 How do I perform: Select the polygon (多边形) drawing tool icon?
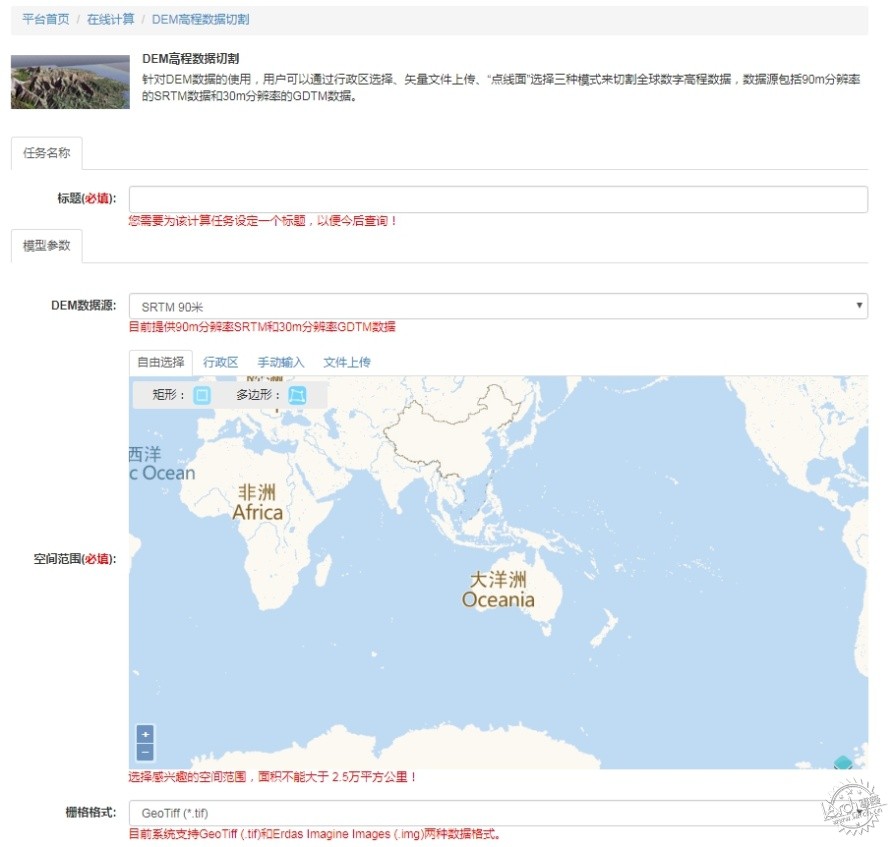297,395
